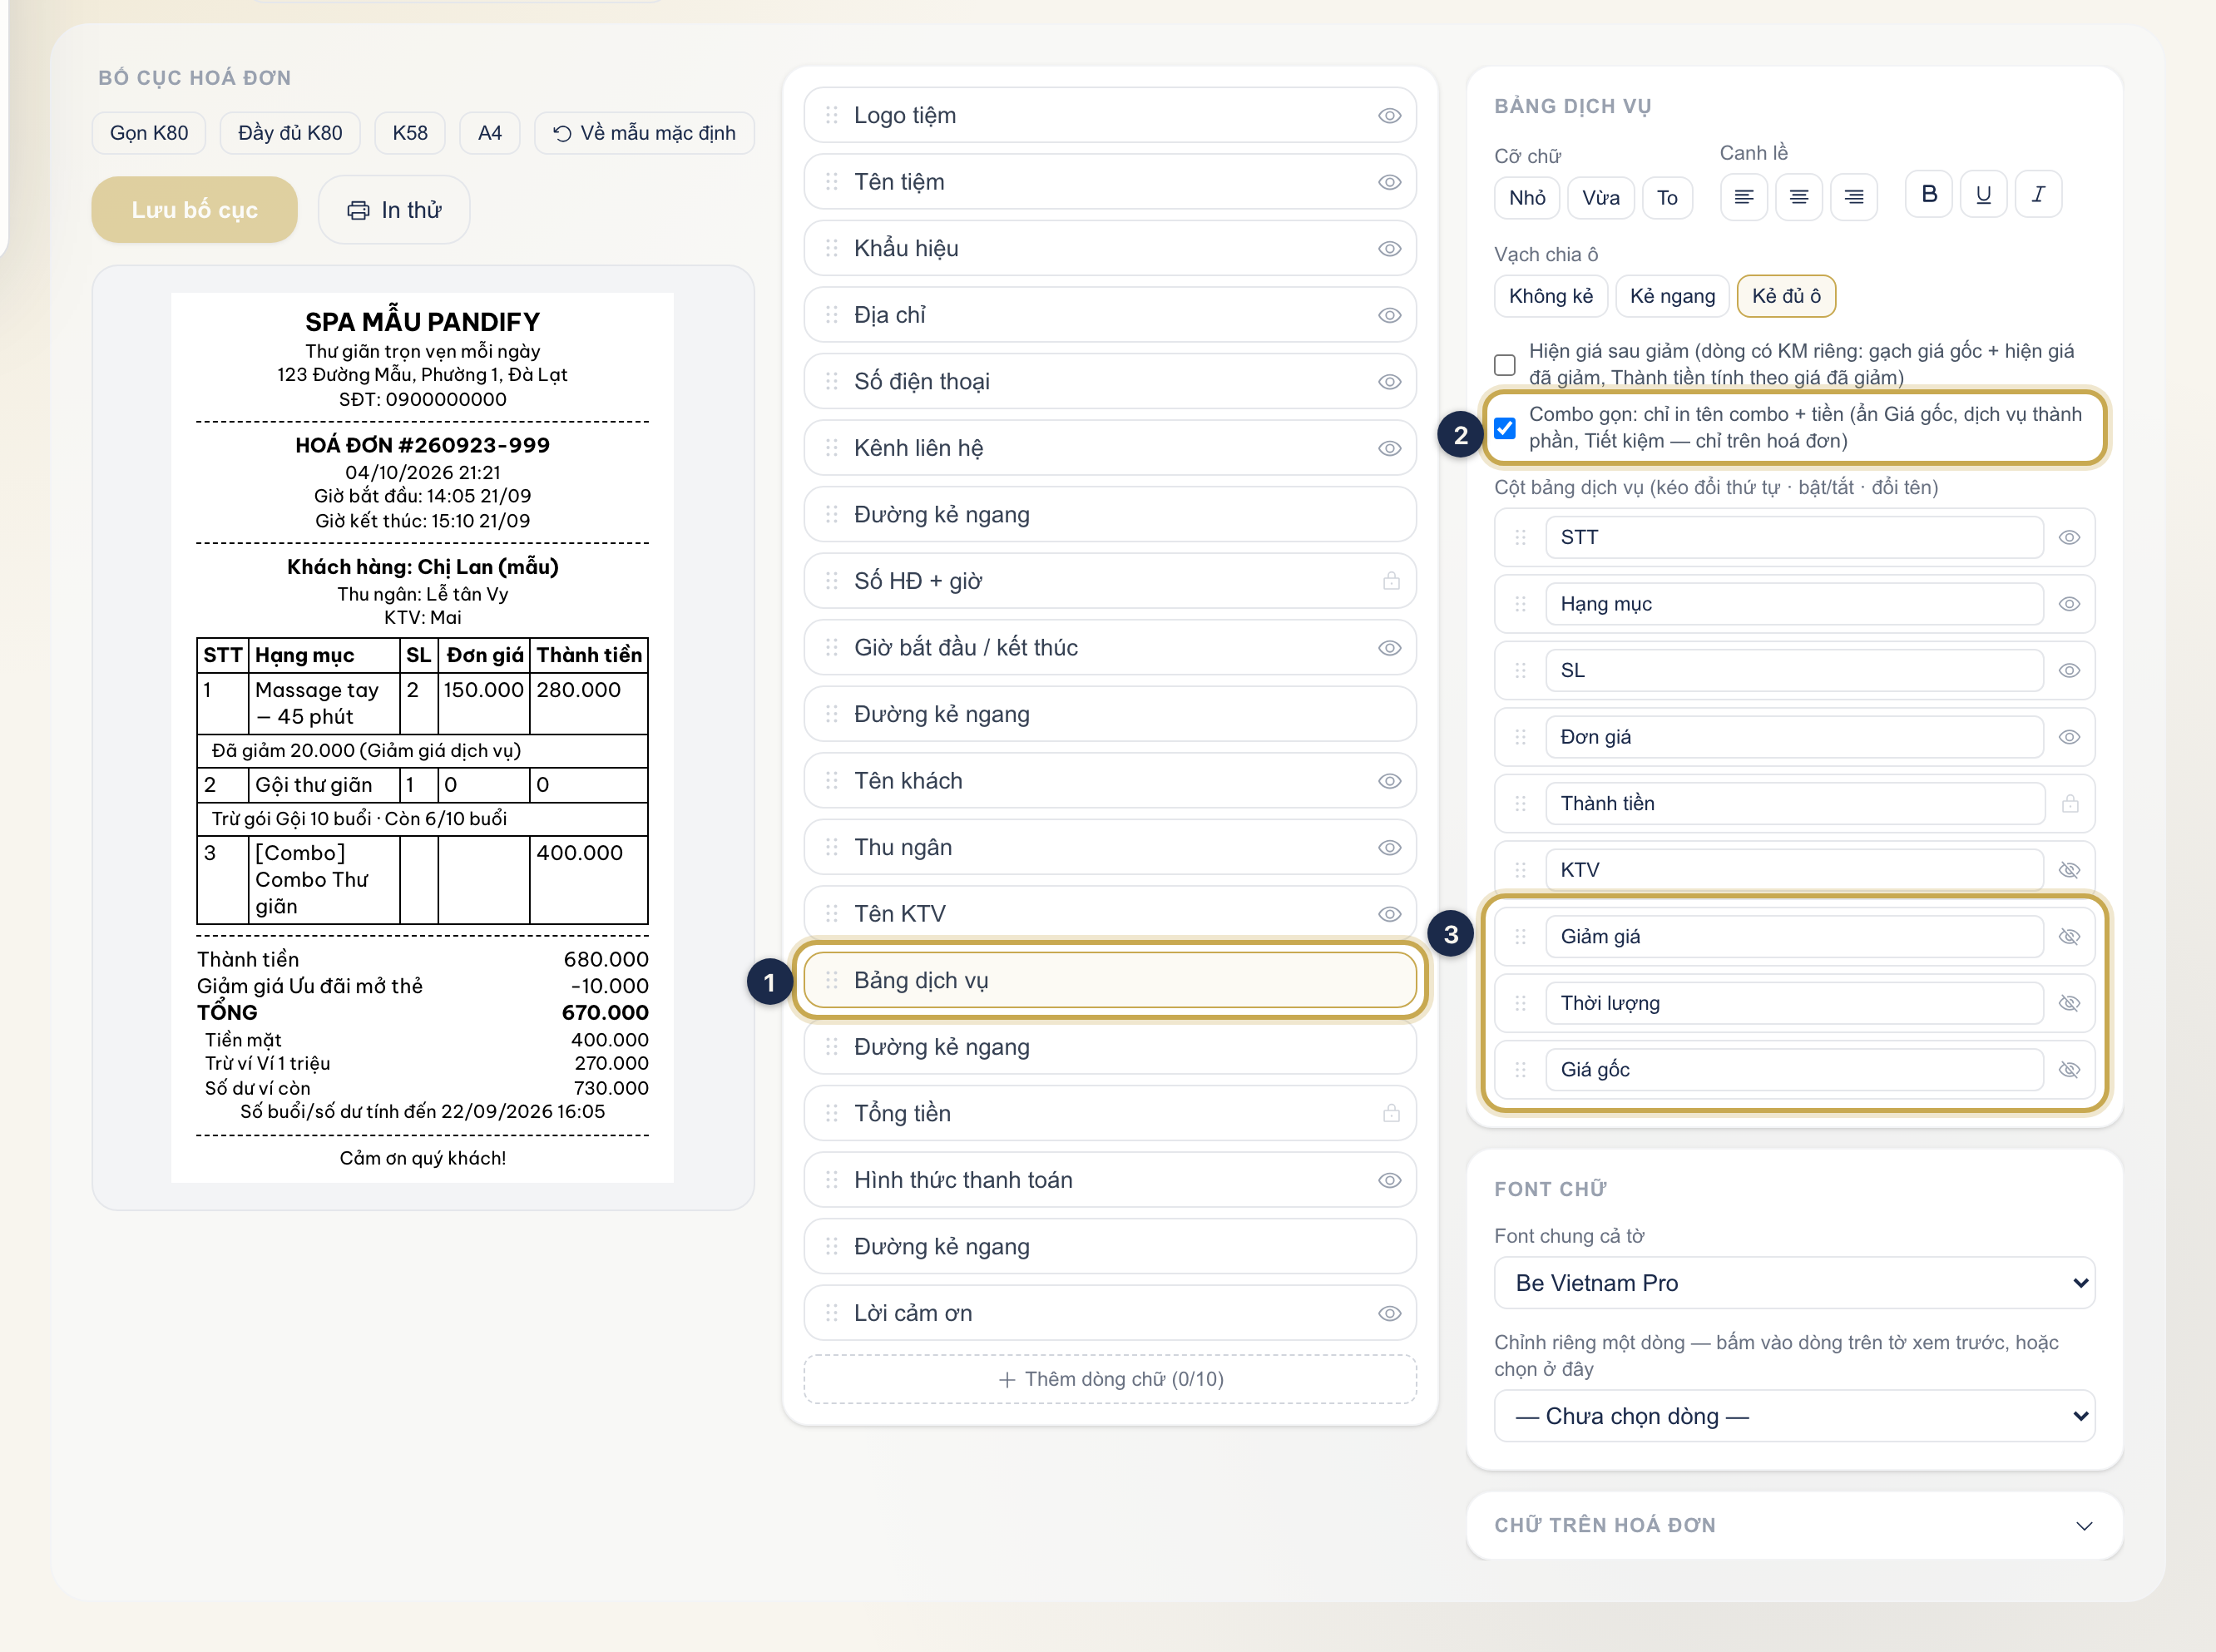Open the Font chung cả tờ dropdown
The image size is (2216, 1652).
pos(1794,1283)
